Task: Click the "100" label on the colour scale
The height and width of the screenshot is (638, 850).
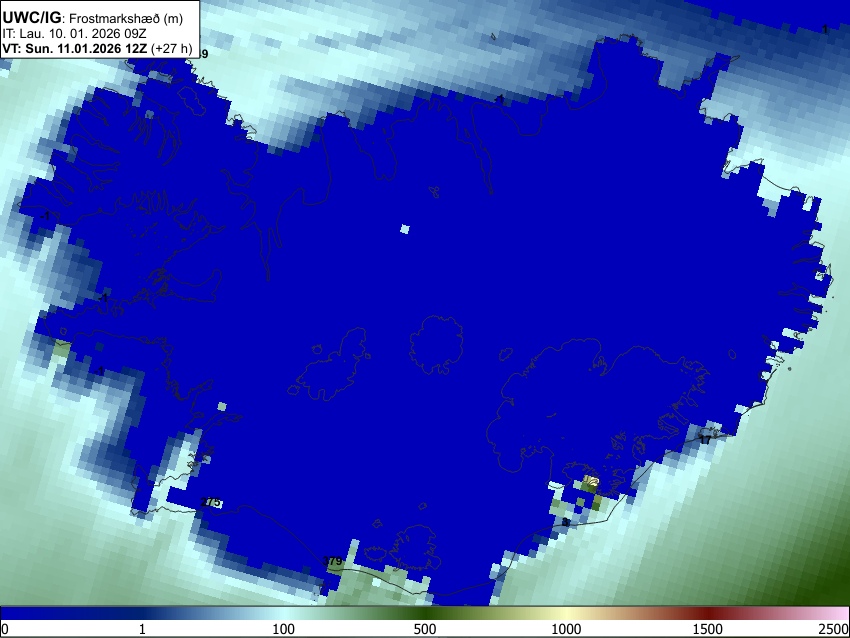Action: (284, 629)
